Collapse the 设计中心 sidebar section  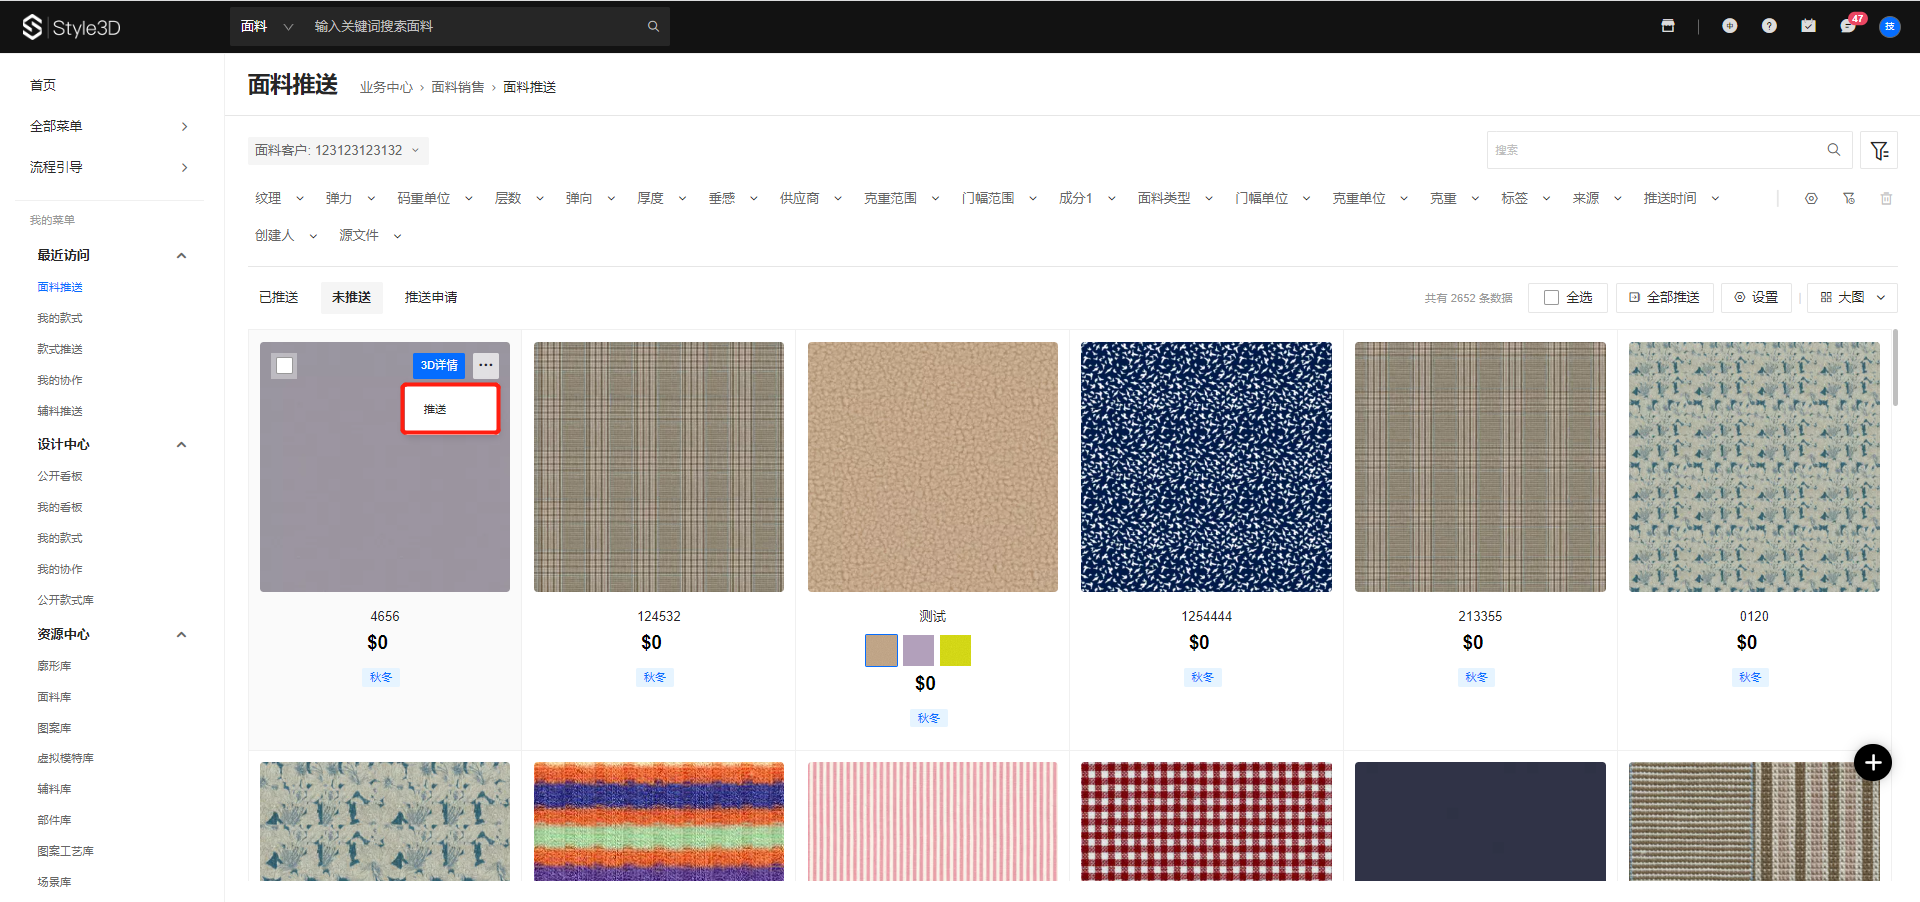pyautogui.click(x=181, y=445)
